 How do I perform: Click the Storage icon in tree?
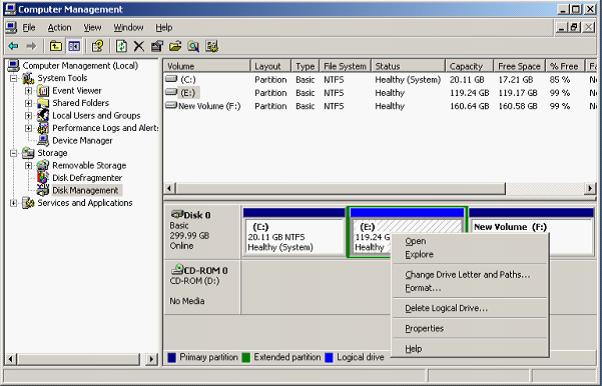28,153
